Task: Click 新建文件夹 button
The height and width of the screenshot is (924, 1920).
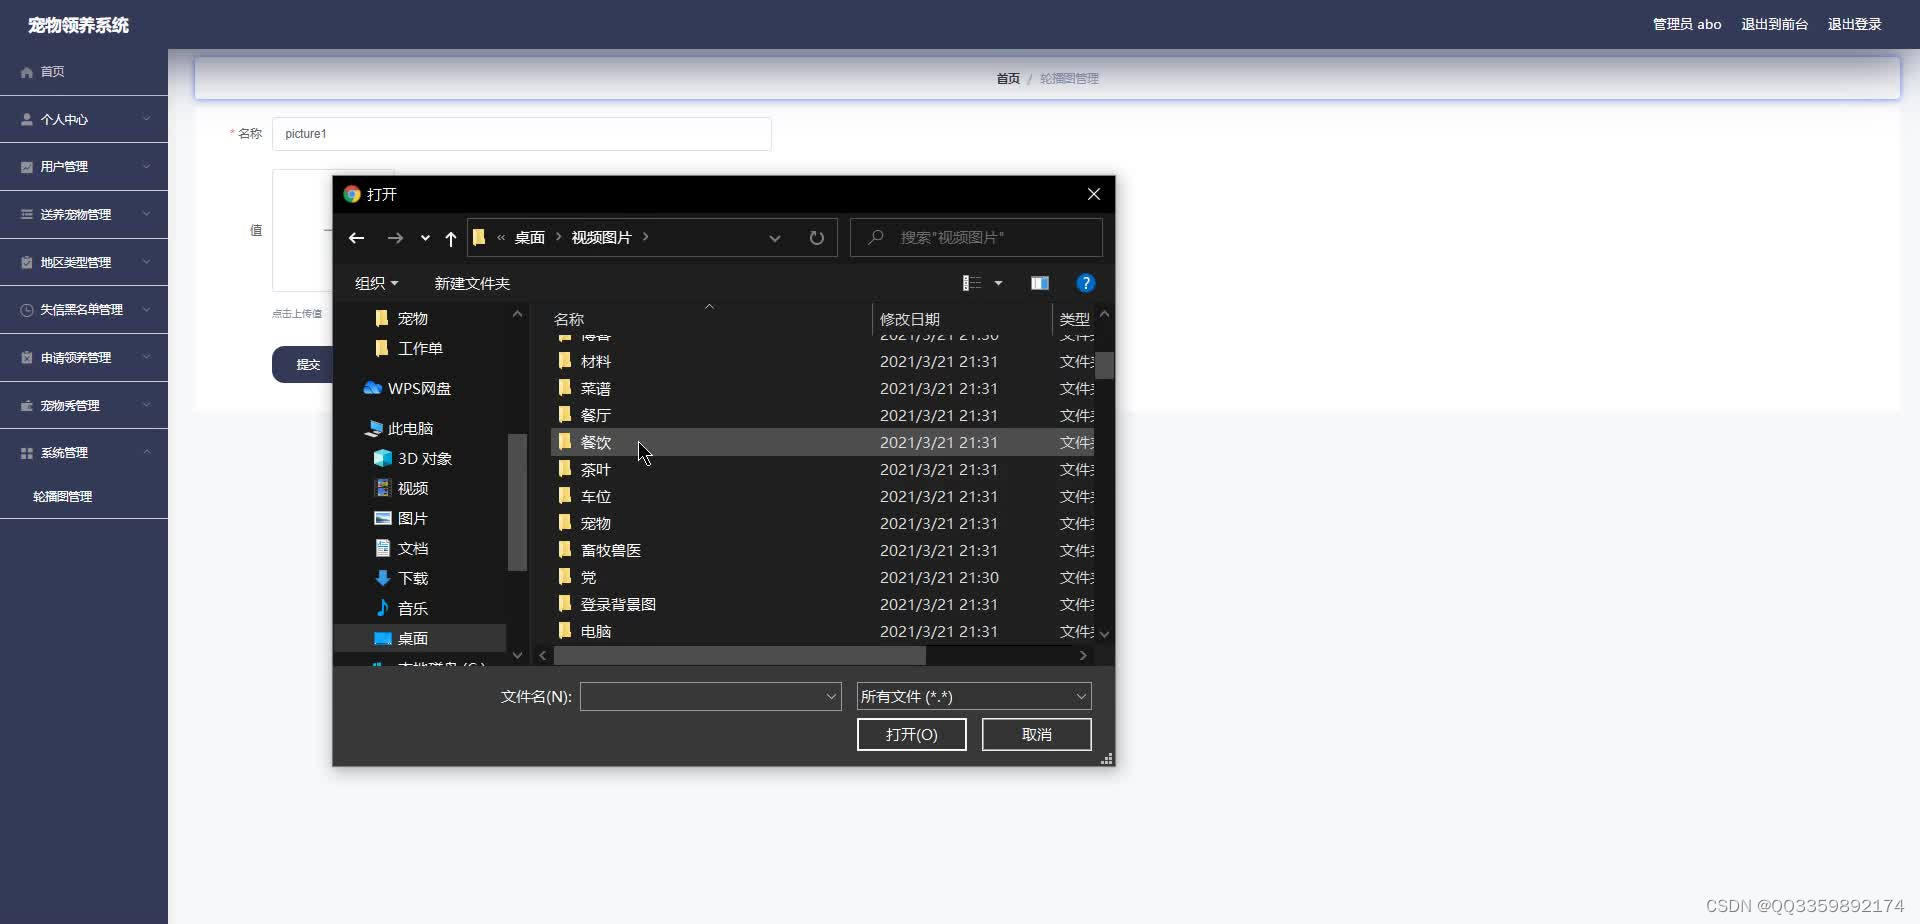Action: (472, 283)
